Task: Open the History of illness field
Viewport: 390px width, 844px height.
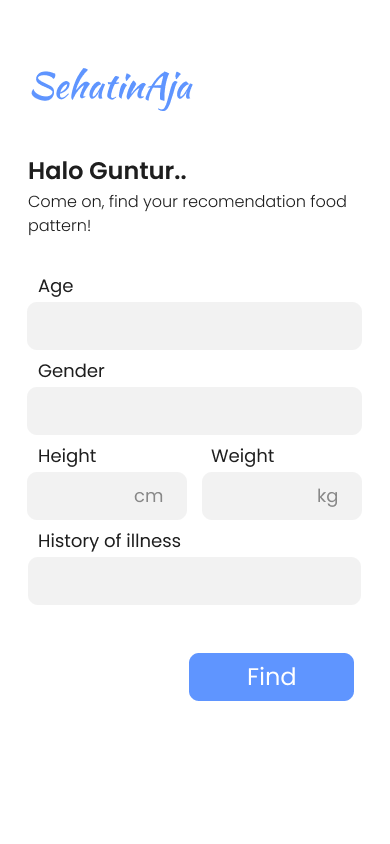Action: 195,581
